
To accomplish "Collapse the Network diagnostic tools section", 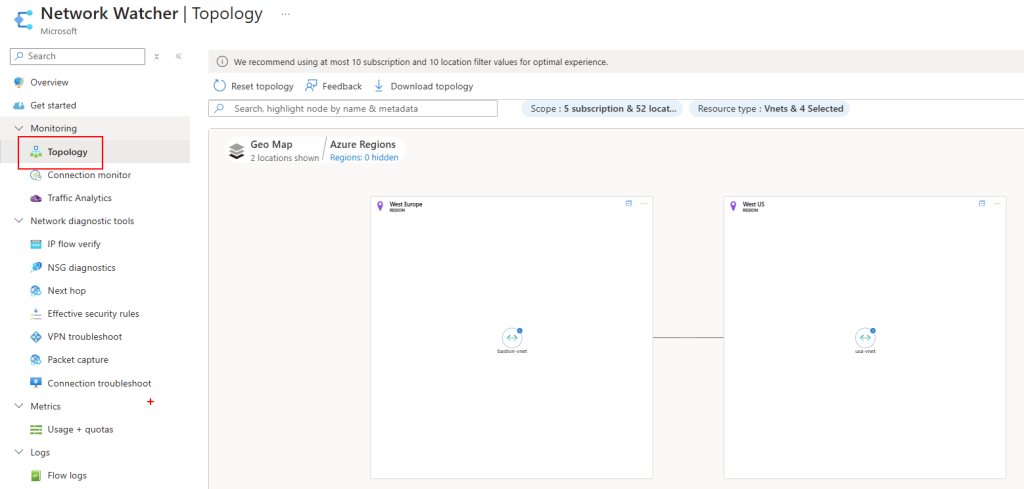I will pos(18,221).
